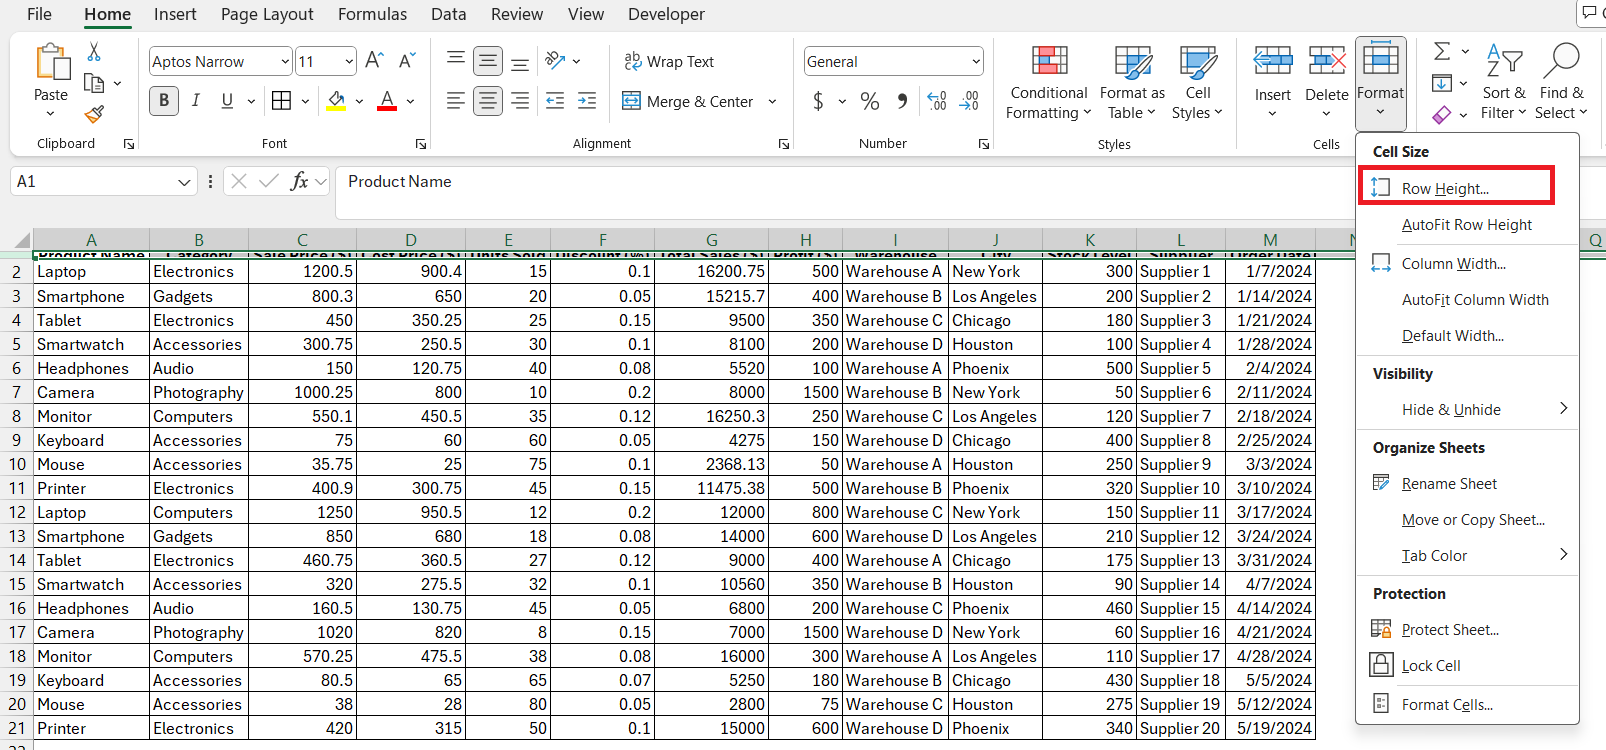Open the Page Layout tab
Viewport: 1606px width, 750px height.
(267, 14)
